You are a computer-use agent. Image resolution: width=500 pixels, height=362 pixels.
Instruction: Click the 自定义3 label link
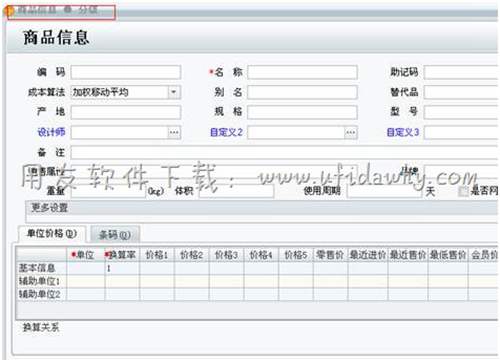click(x=403, y=132)
